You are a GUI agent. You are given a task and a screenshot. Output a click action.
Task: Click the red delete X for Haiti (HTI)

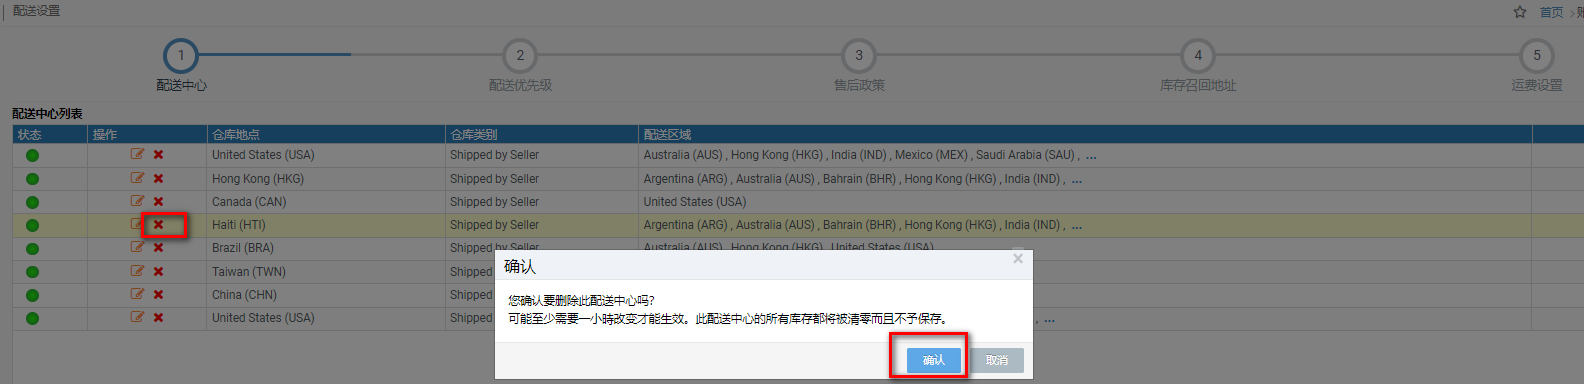click(158, 225)
